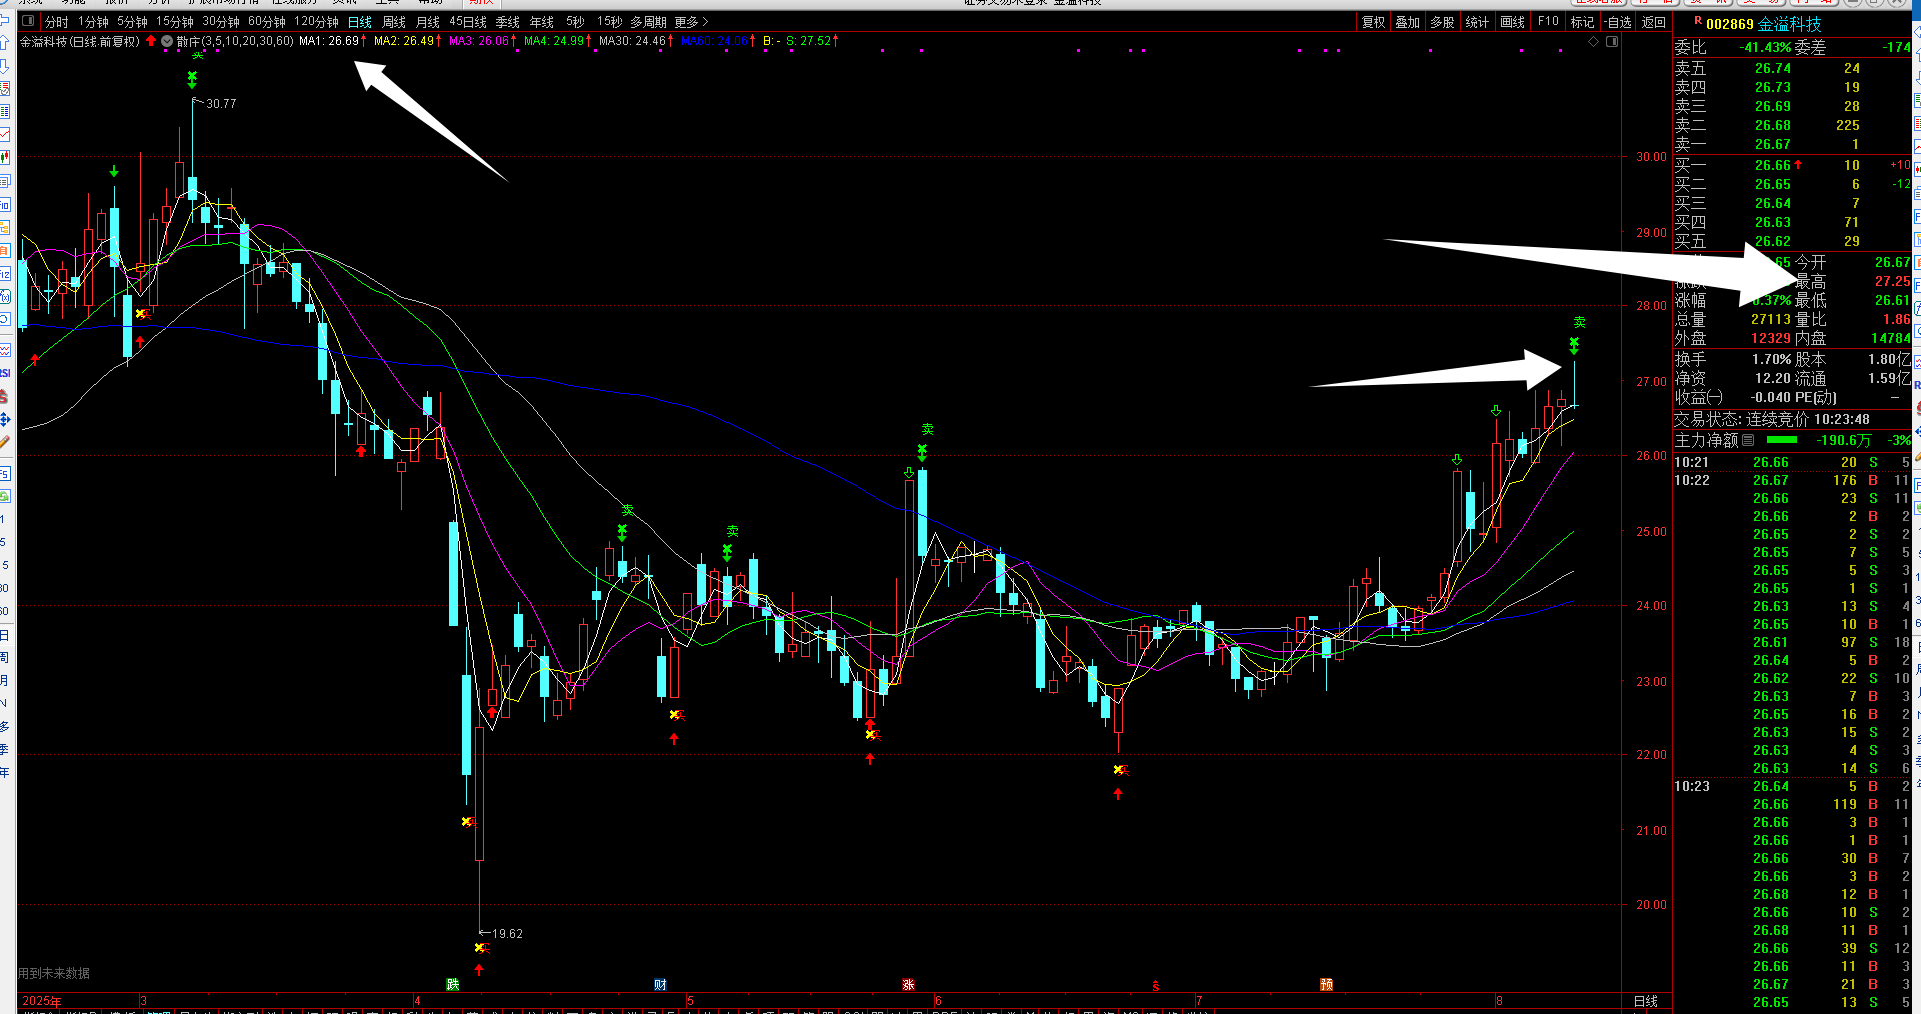Click stock code 002869
The height and width of the screenshot is (1014, 1921).
[1730, 24]
